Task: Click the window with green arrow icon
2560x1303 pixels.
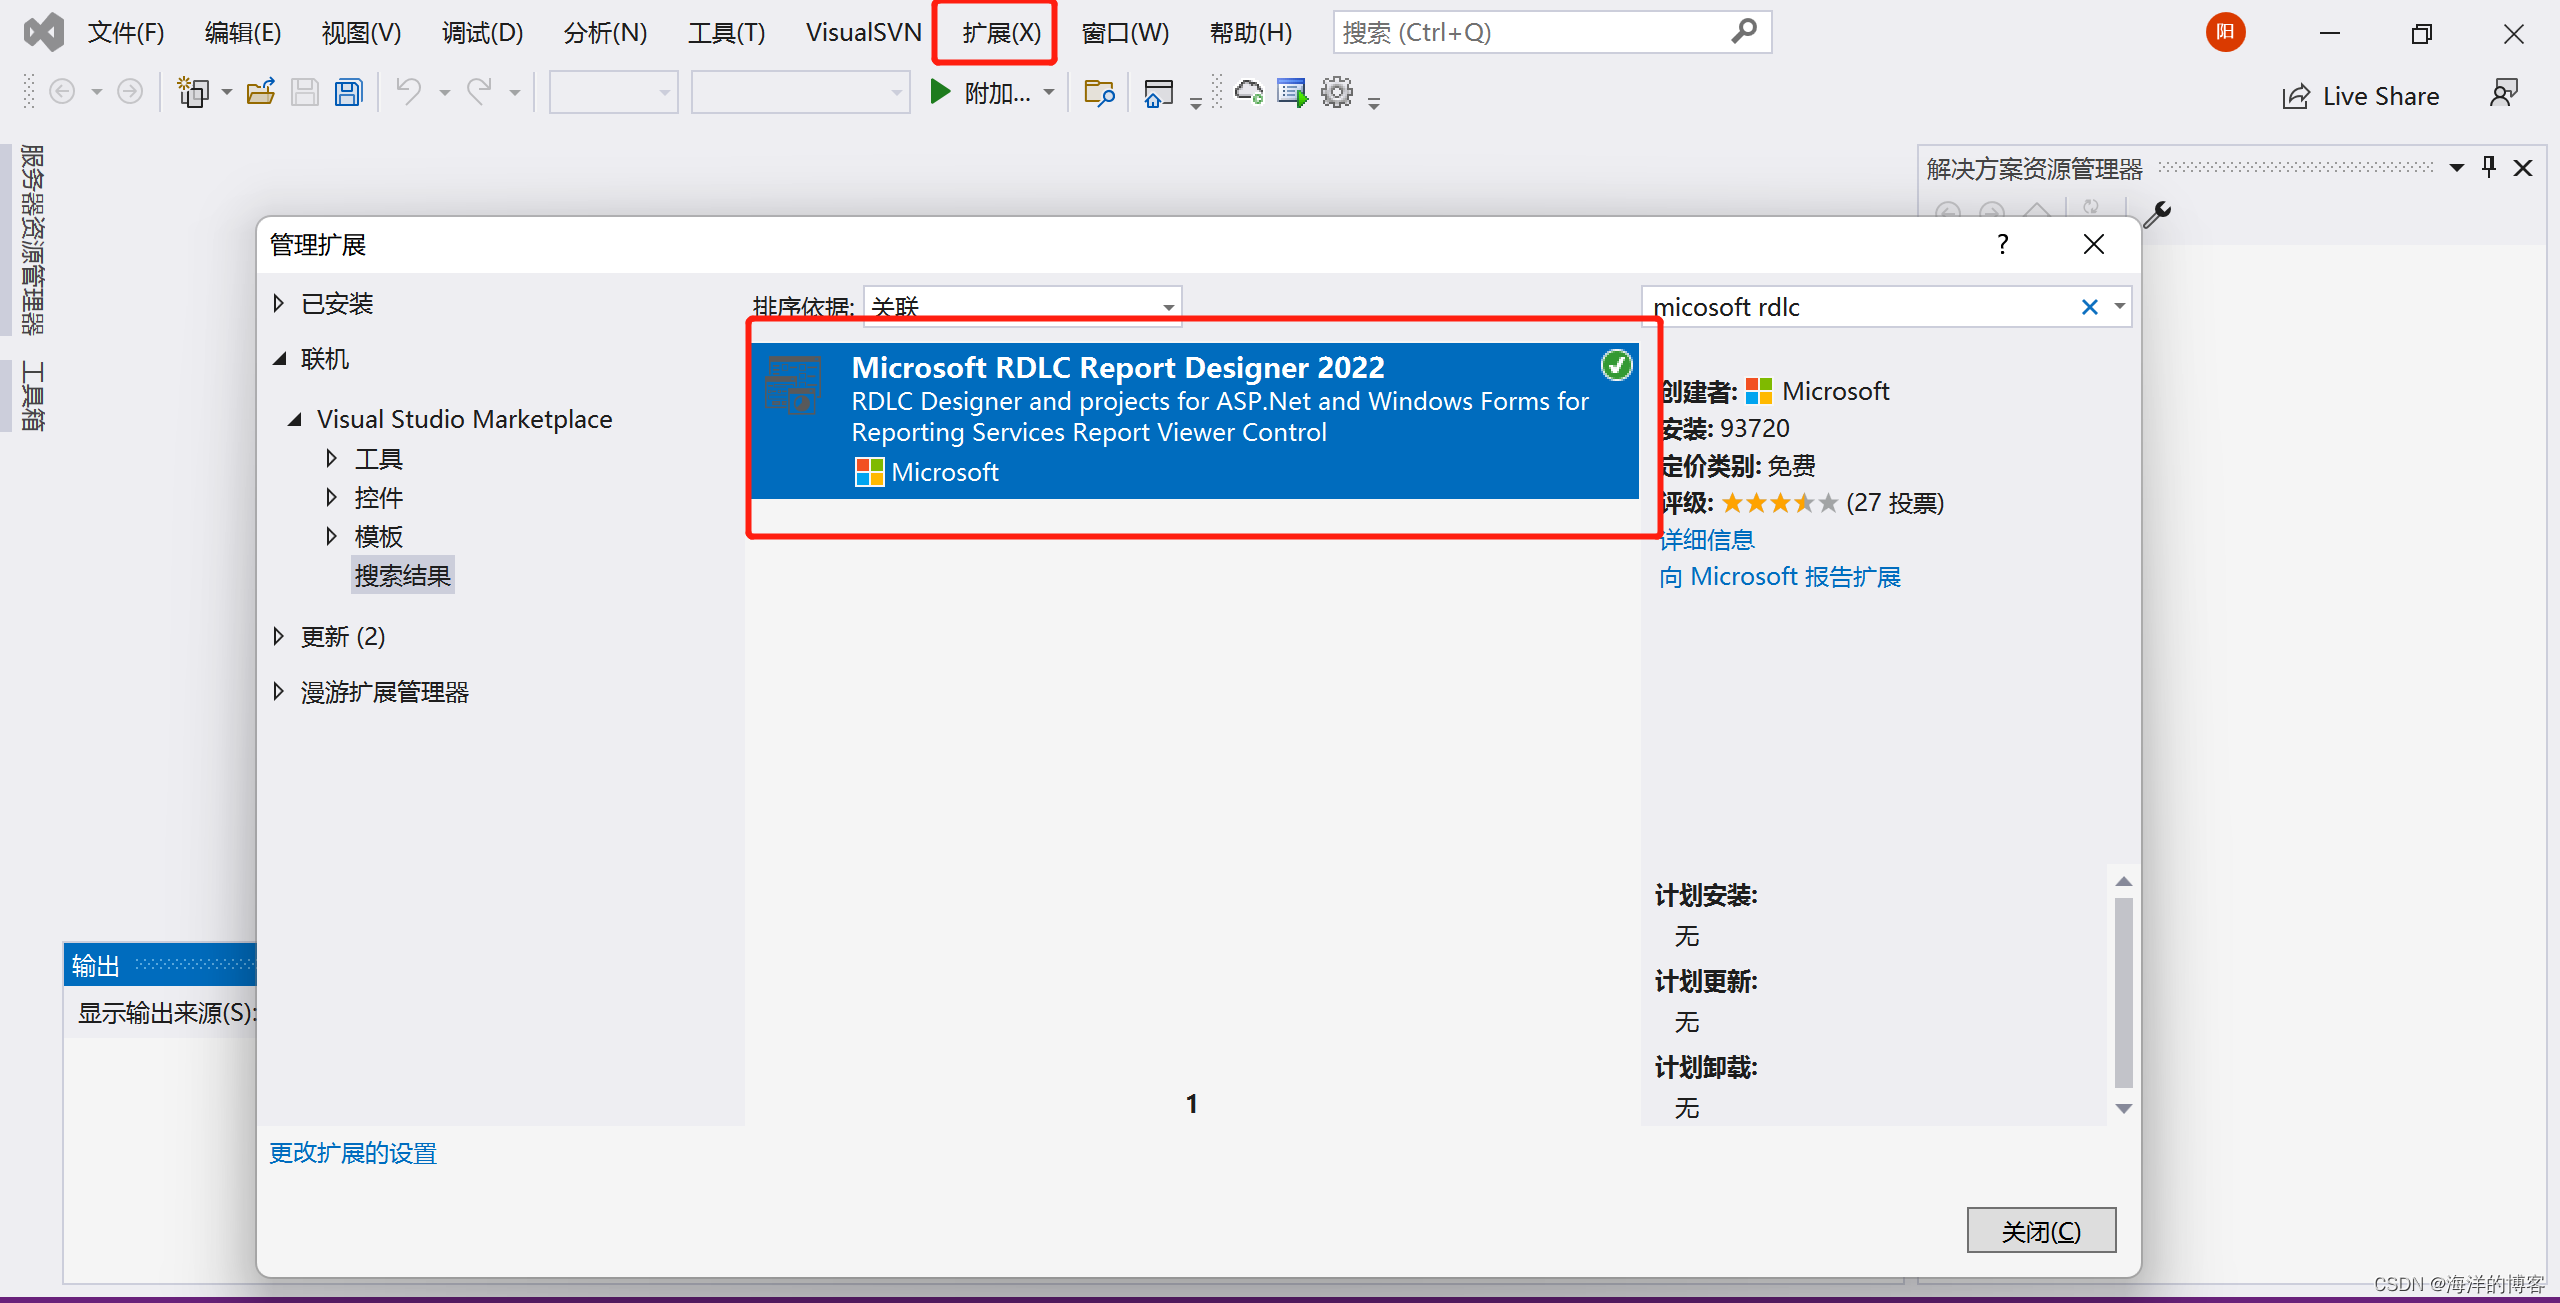Action: [x=1292, y=93]
